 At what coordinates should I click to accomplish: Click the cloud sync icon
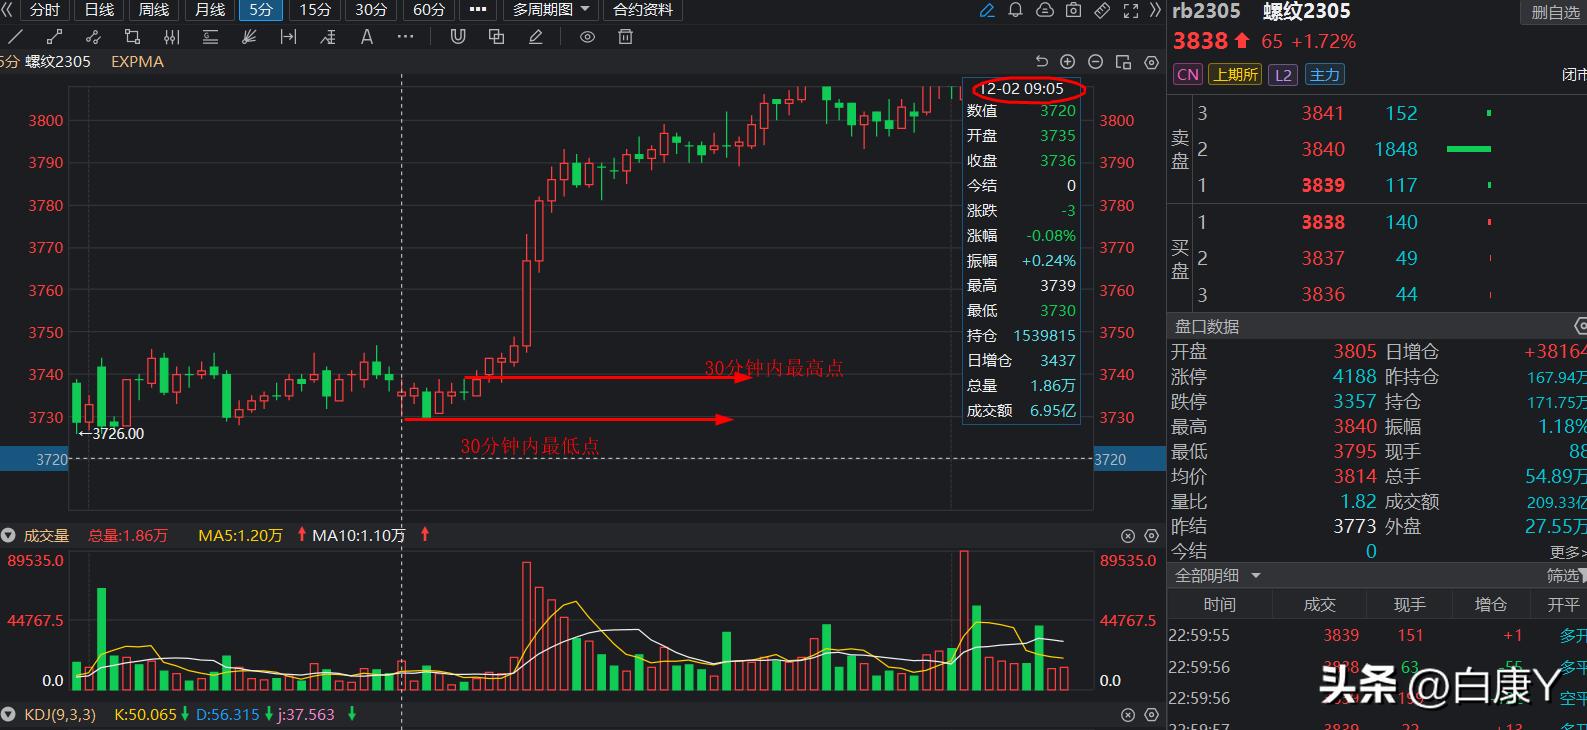coord(1044,10)
